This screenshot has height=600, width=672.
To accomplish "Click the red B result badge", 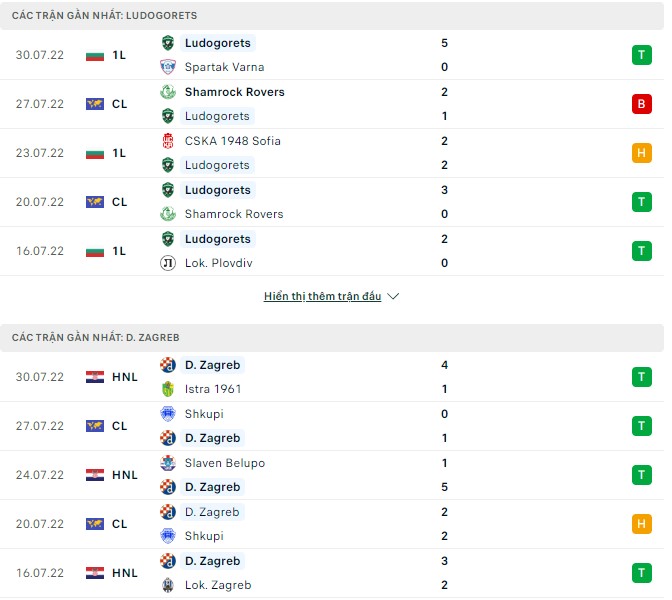I will [641, 104].
